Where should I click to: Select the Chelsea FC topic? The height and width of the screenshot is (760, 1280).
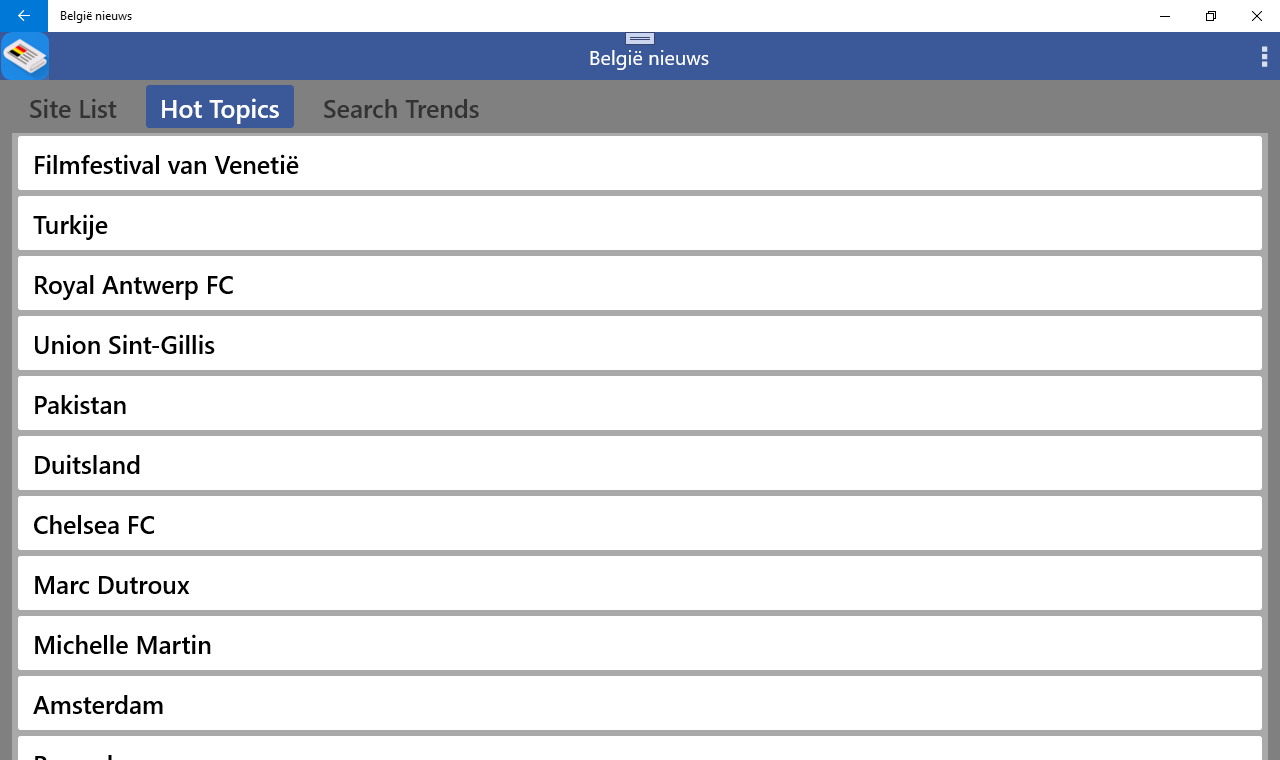click(640, 524)
